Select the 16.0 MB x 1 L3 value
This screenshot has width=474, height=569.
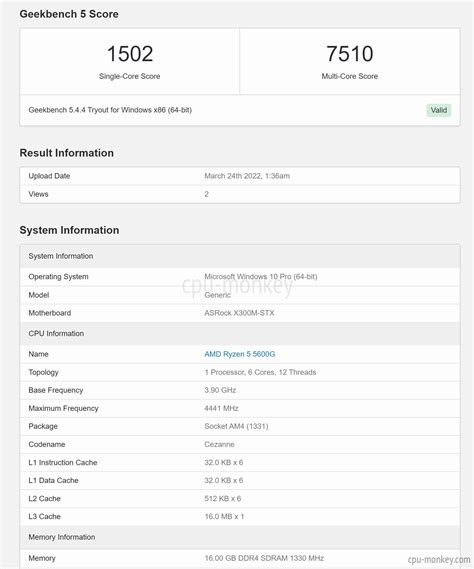224,516
